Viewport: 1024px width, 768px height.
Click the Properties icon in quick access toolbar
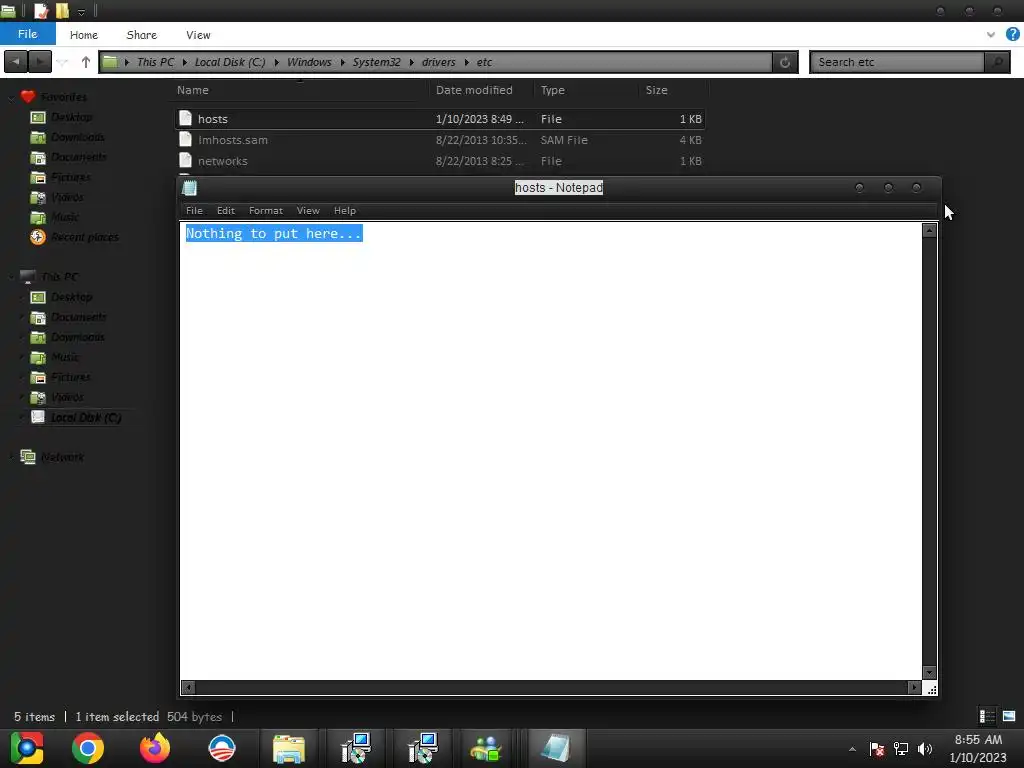pyautogui.click(x=41, y=10)
